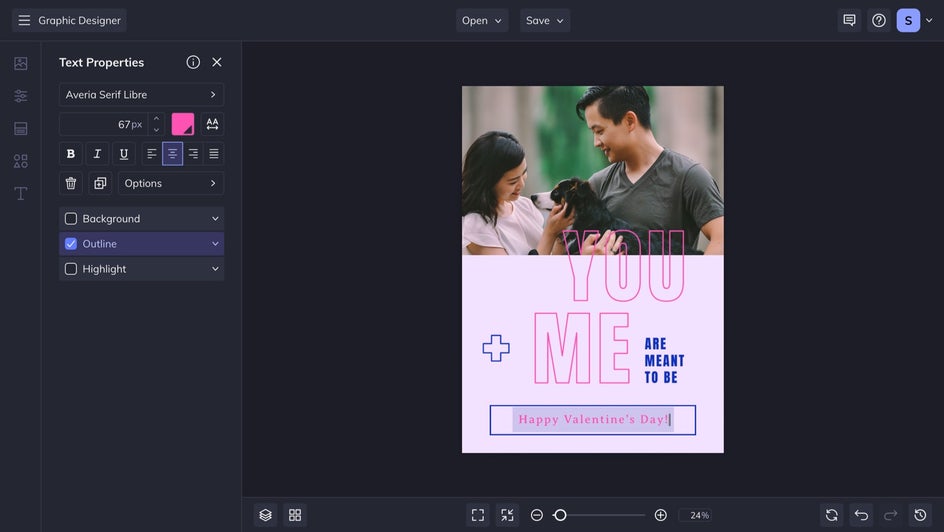Align text center
944x532 pixels.
172,153
